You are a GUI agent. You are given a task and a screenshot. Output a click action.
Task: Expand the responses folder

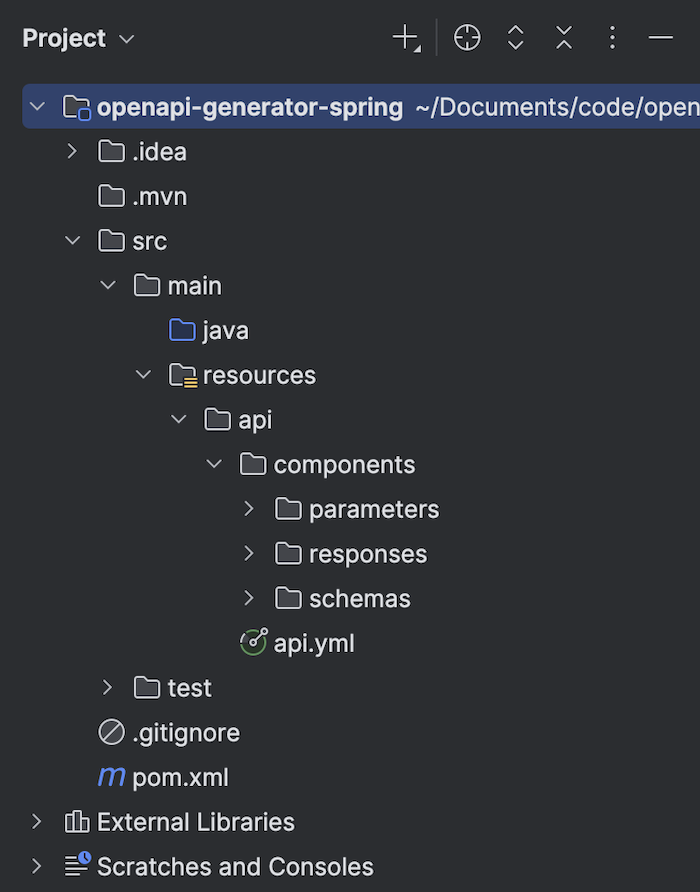point(249,554)
